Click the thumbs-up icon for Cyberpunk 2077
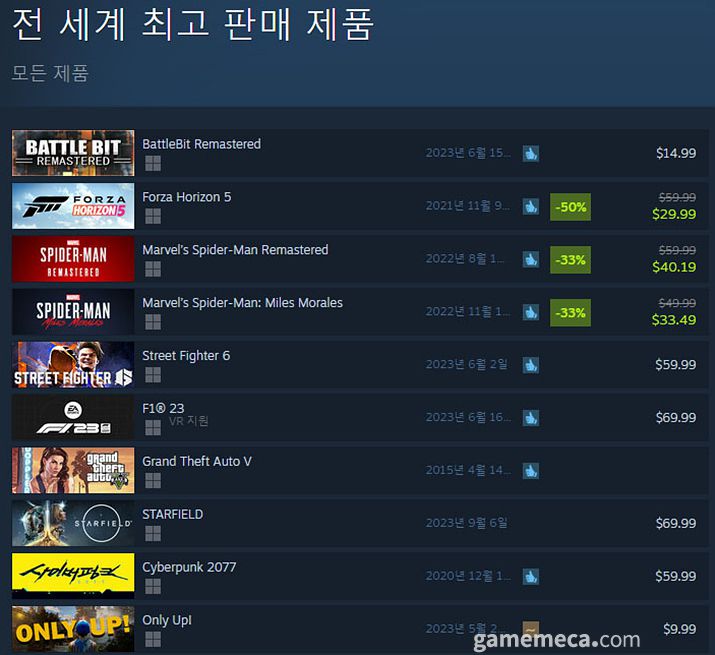715x655 pixels. tap(530, 577)
